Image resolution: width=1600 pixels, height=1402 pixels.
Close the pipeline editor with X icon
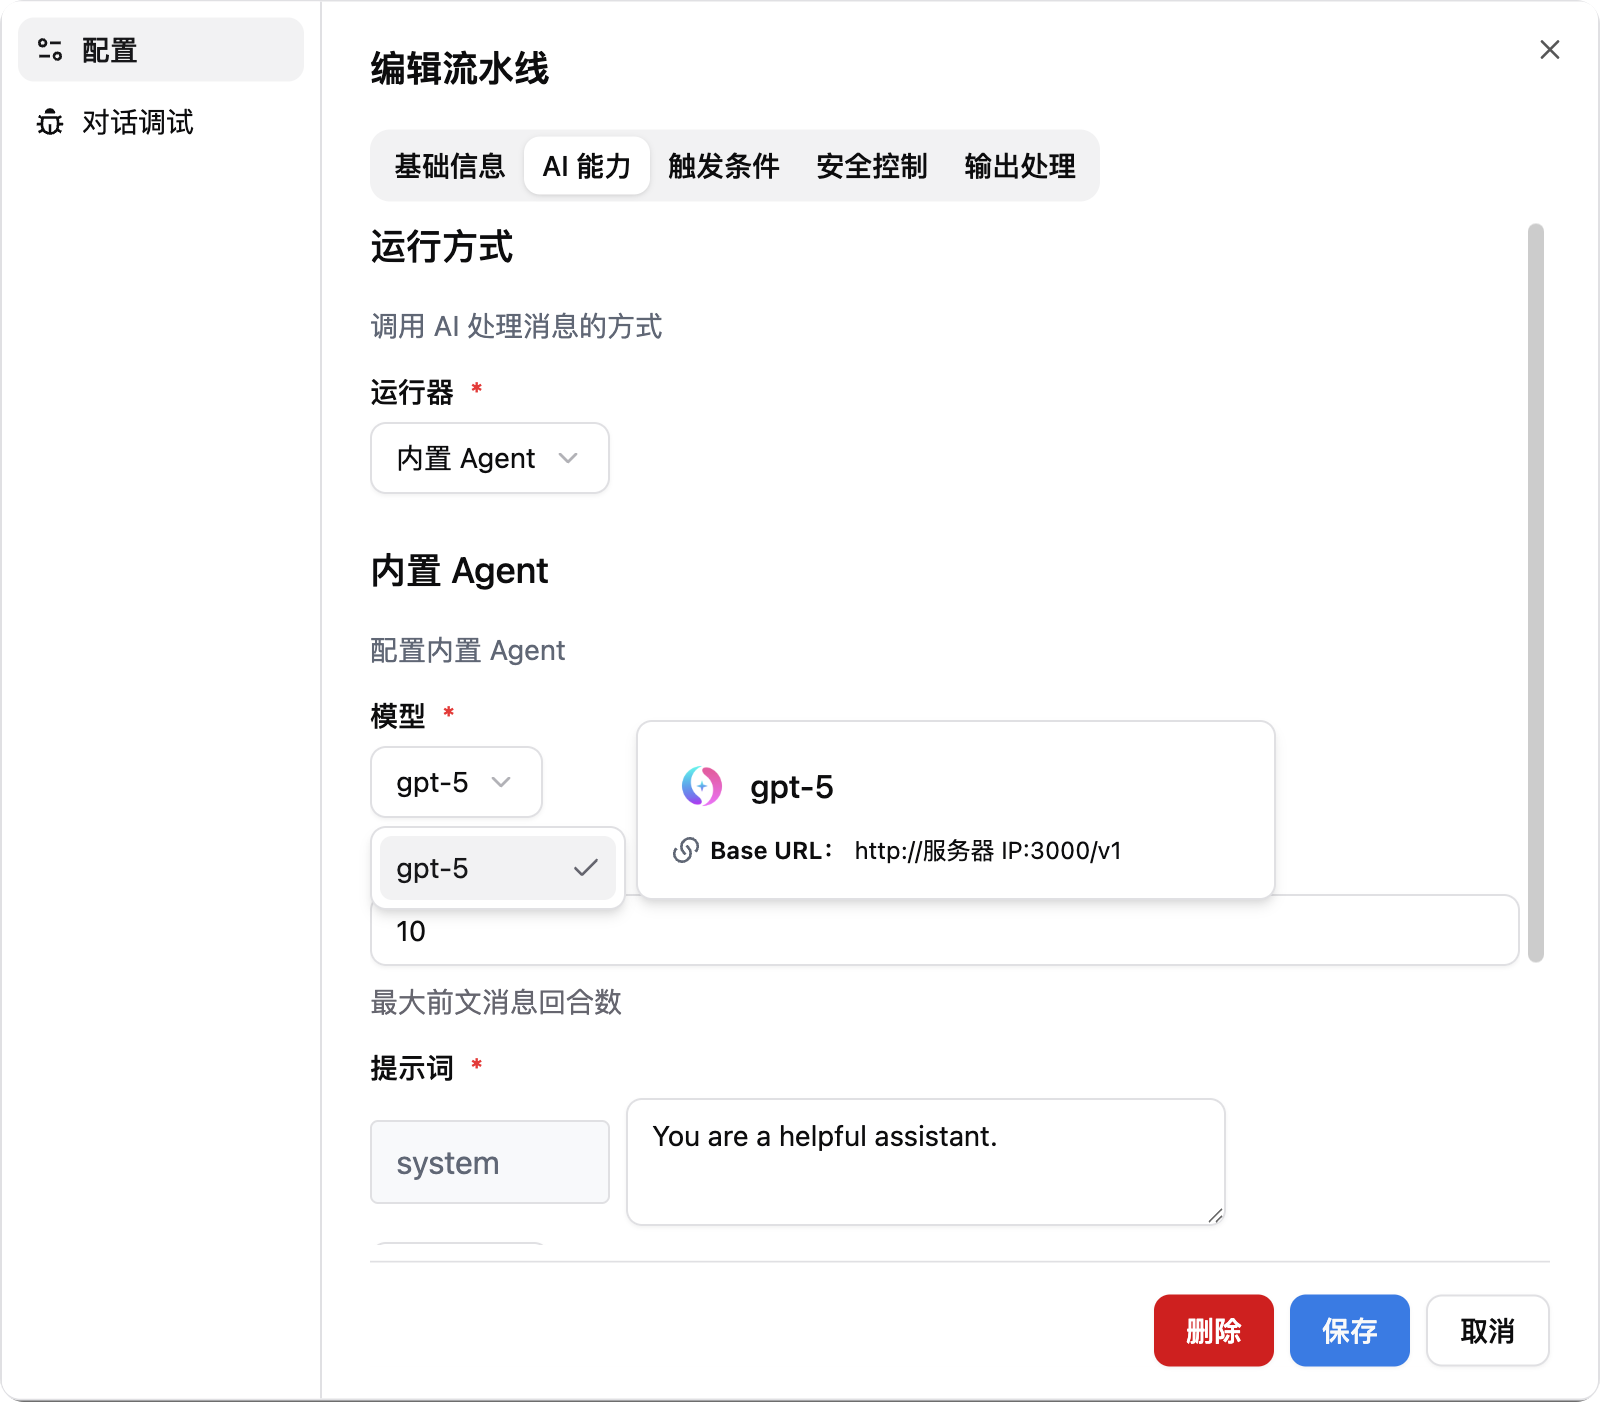click(1549, 50)
